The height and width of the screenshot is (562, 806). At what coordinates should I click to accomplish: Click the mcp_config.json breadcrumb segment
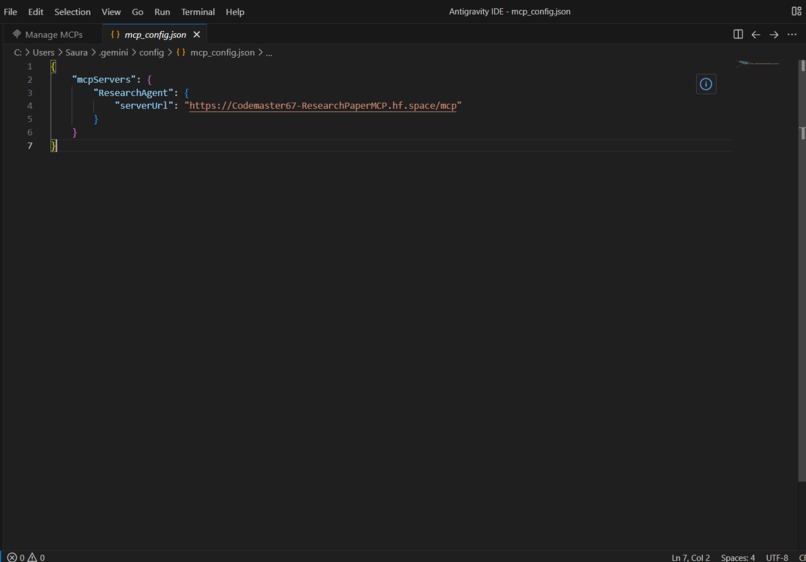pos(222,52)
